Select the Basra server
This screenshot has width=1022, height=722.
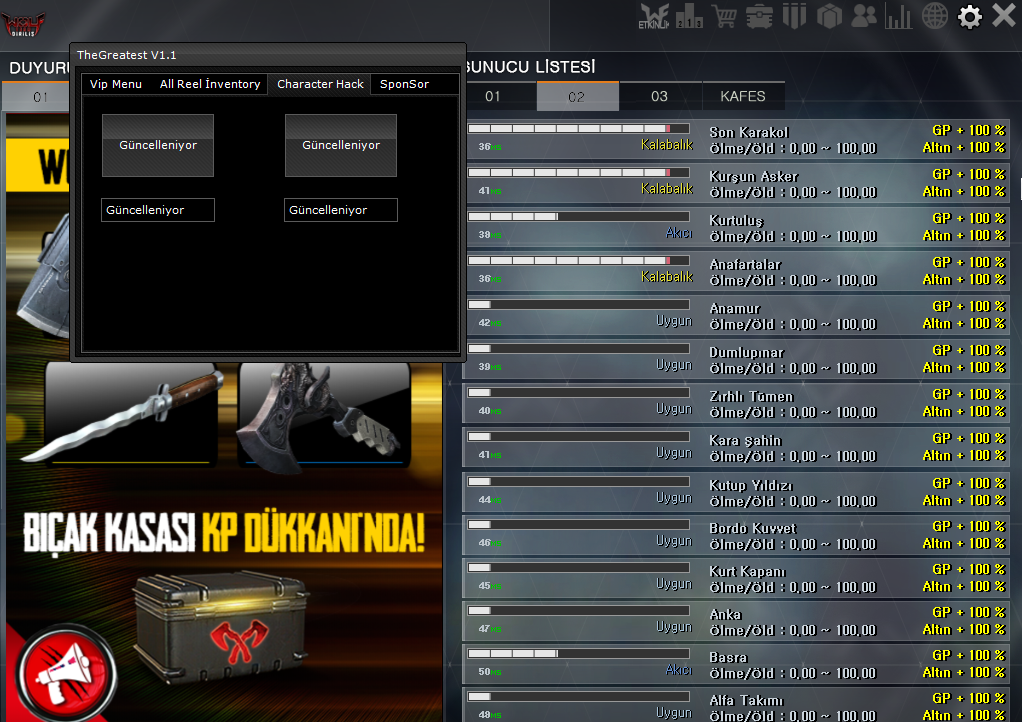tap(737, 665)
